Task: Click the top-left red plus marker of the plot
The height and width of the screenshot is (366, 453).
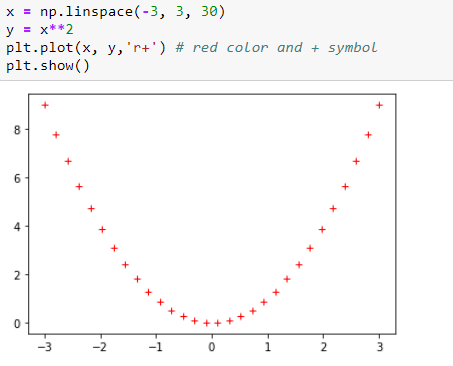Action: pos(45,105)
